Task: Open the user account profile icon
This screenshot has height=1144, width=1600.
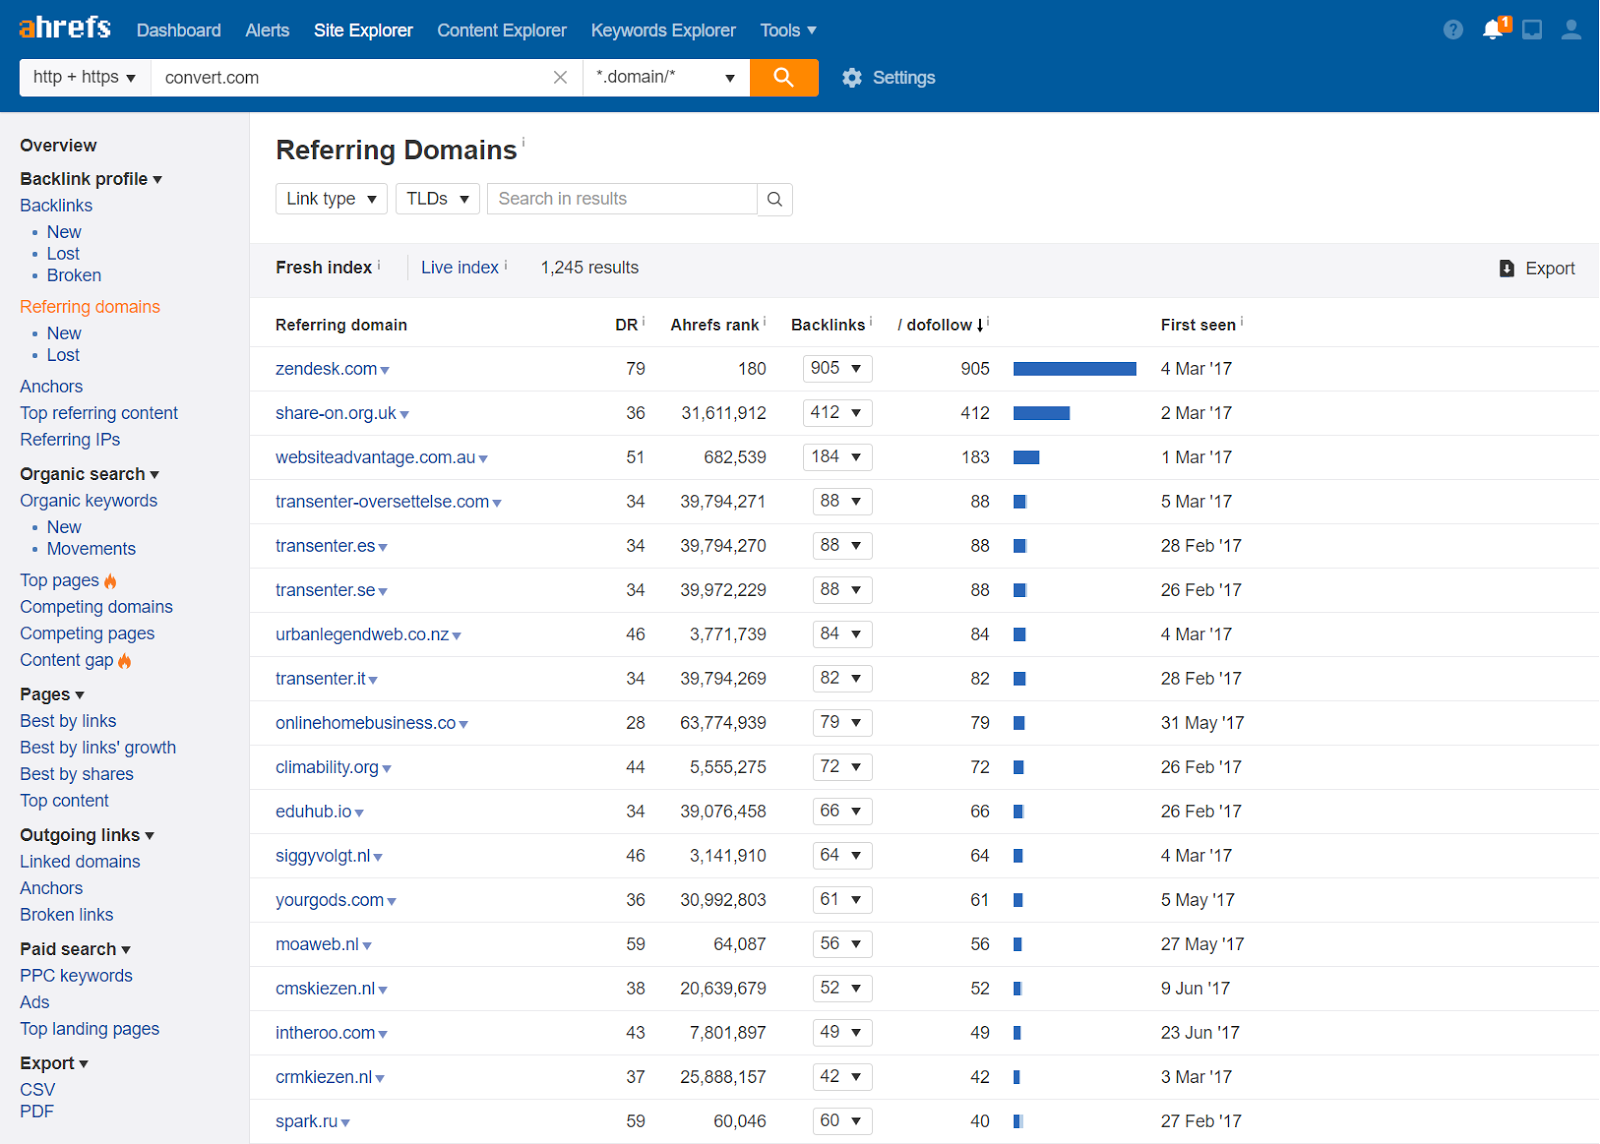Action: [x=1571, y=30]
